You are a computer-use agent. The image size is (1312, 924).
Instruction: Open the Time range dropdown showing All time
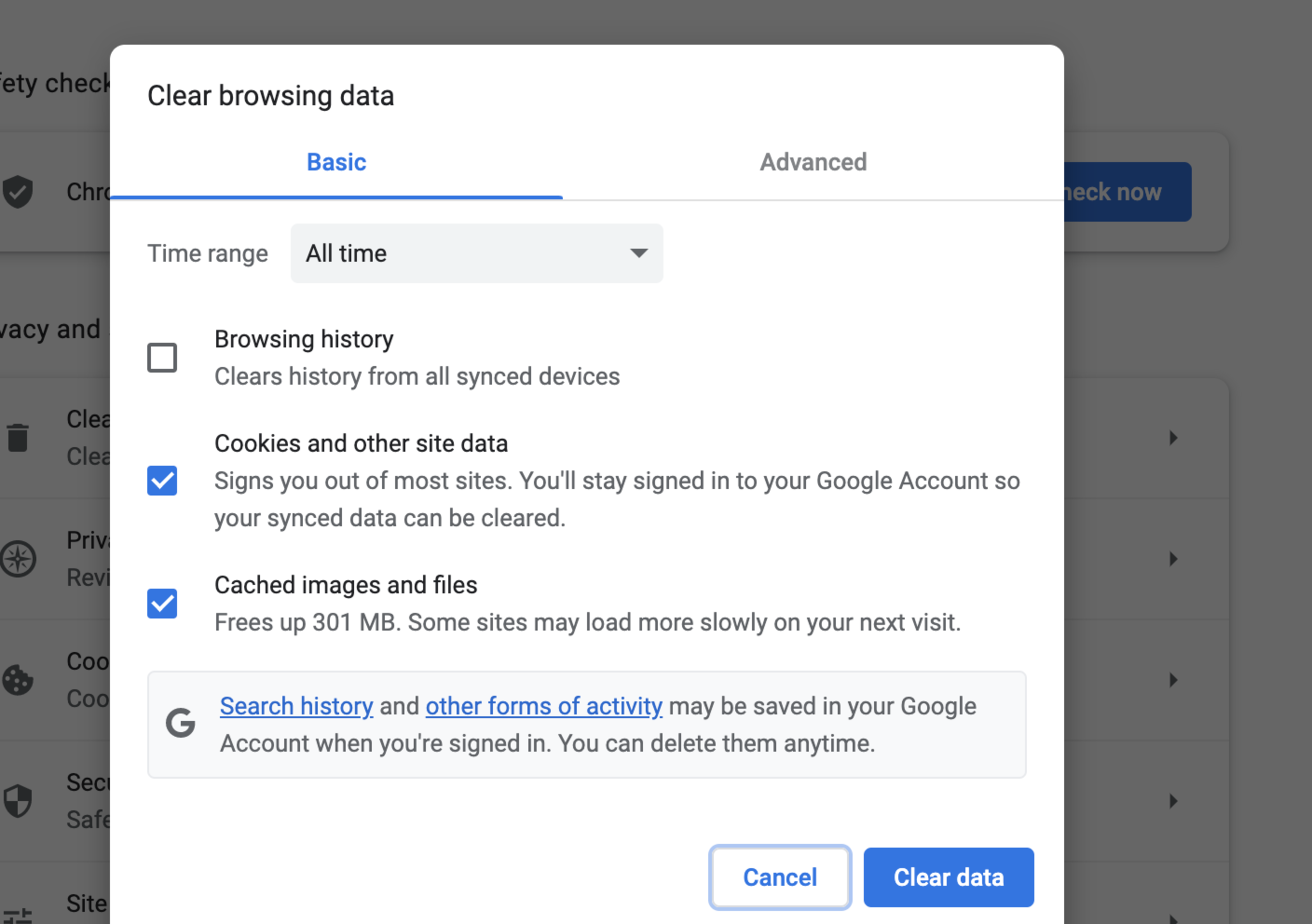[476, 253]
